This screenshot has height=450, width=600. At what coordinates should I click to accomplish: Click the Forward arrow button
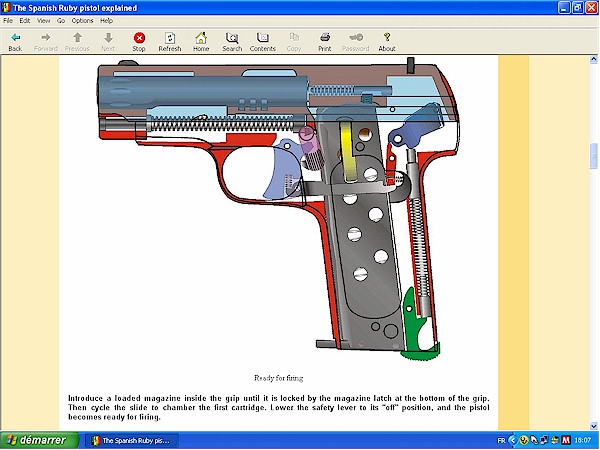46,42
